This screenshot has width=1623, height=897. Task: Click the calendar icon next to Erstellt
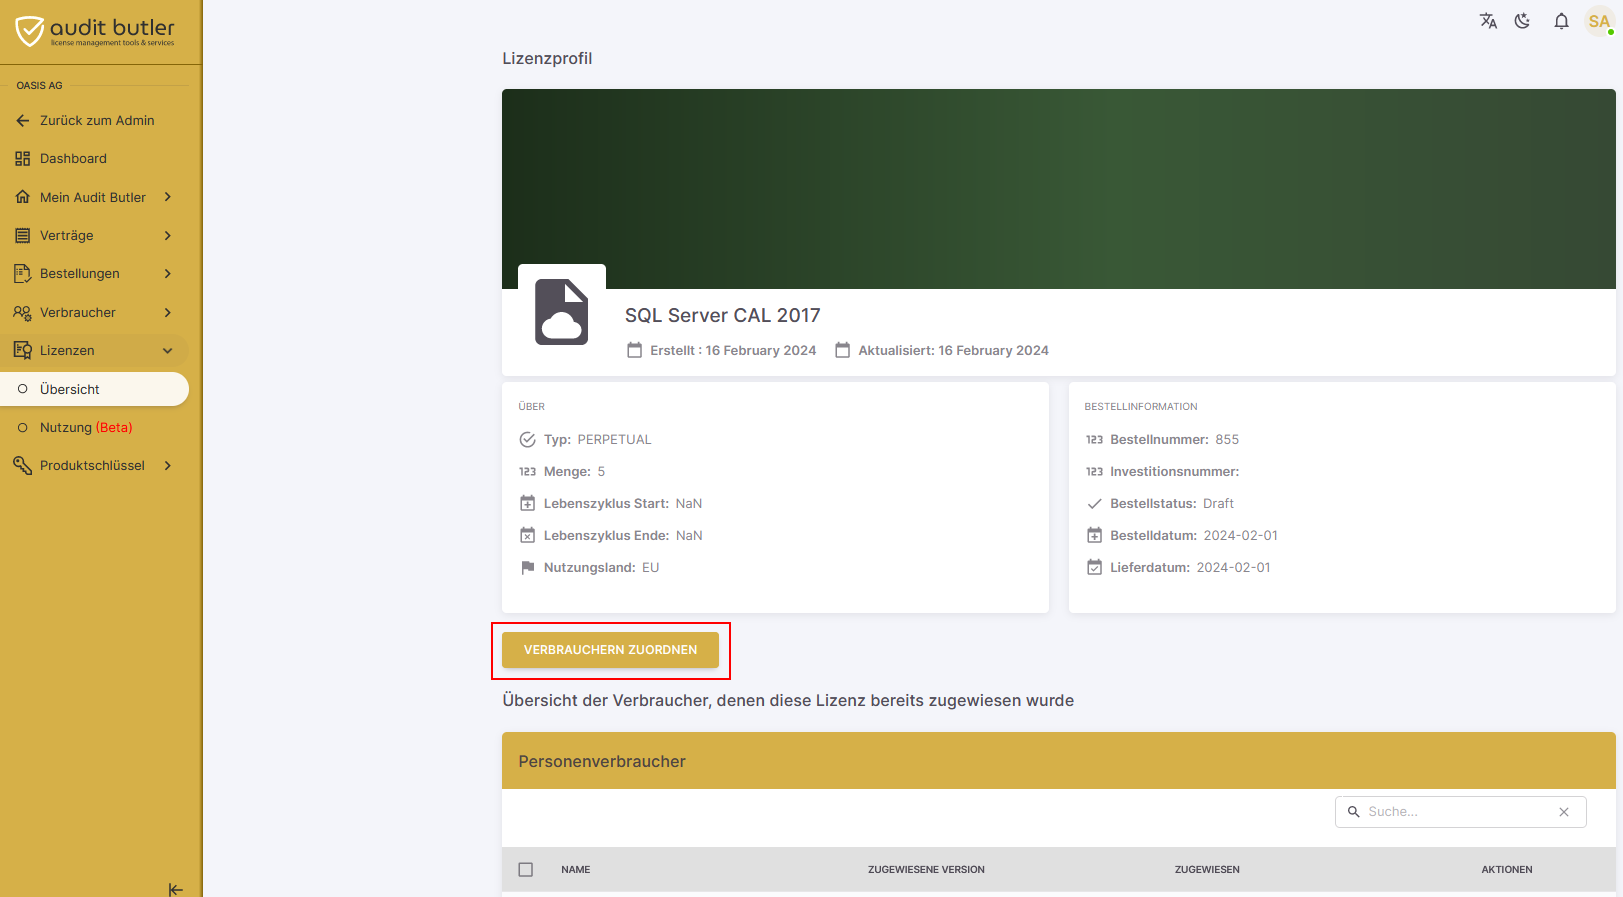pos(634,350)
